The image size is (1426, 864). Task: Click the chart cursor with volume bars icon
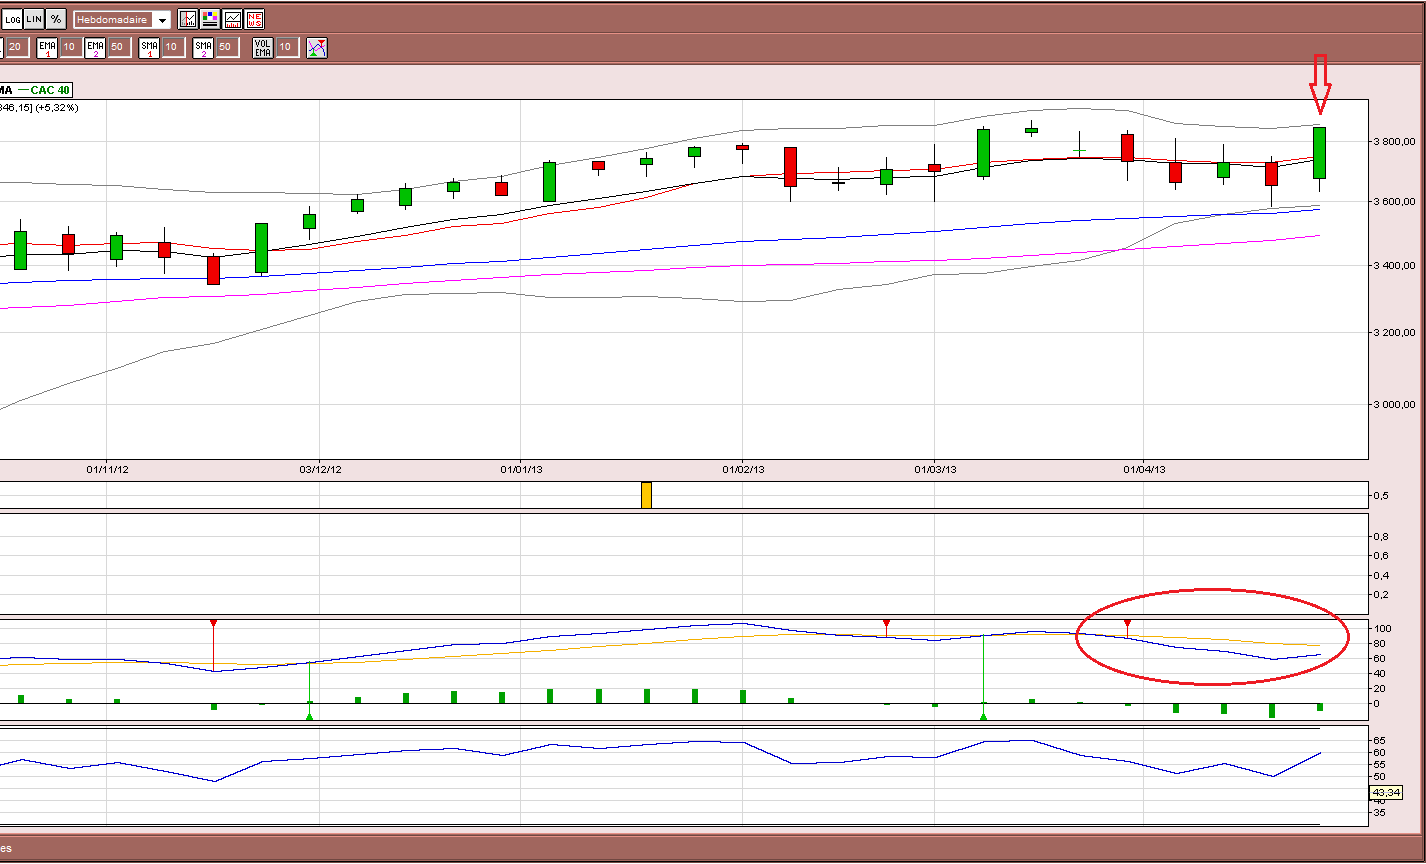[x=188, y=19]
